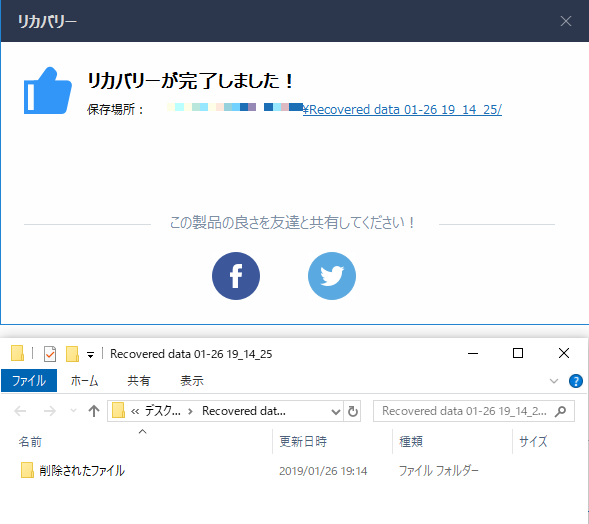Image resolution: width=589 pixels, height=524 pixels.
Task: Switch to the ホーム ribbon tab
Action: point(85,381)
